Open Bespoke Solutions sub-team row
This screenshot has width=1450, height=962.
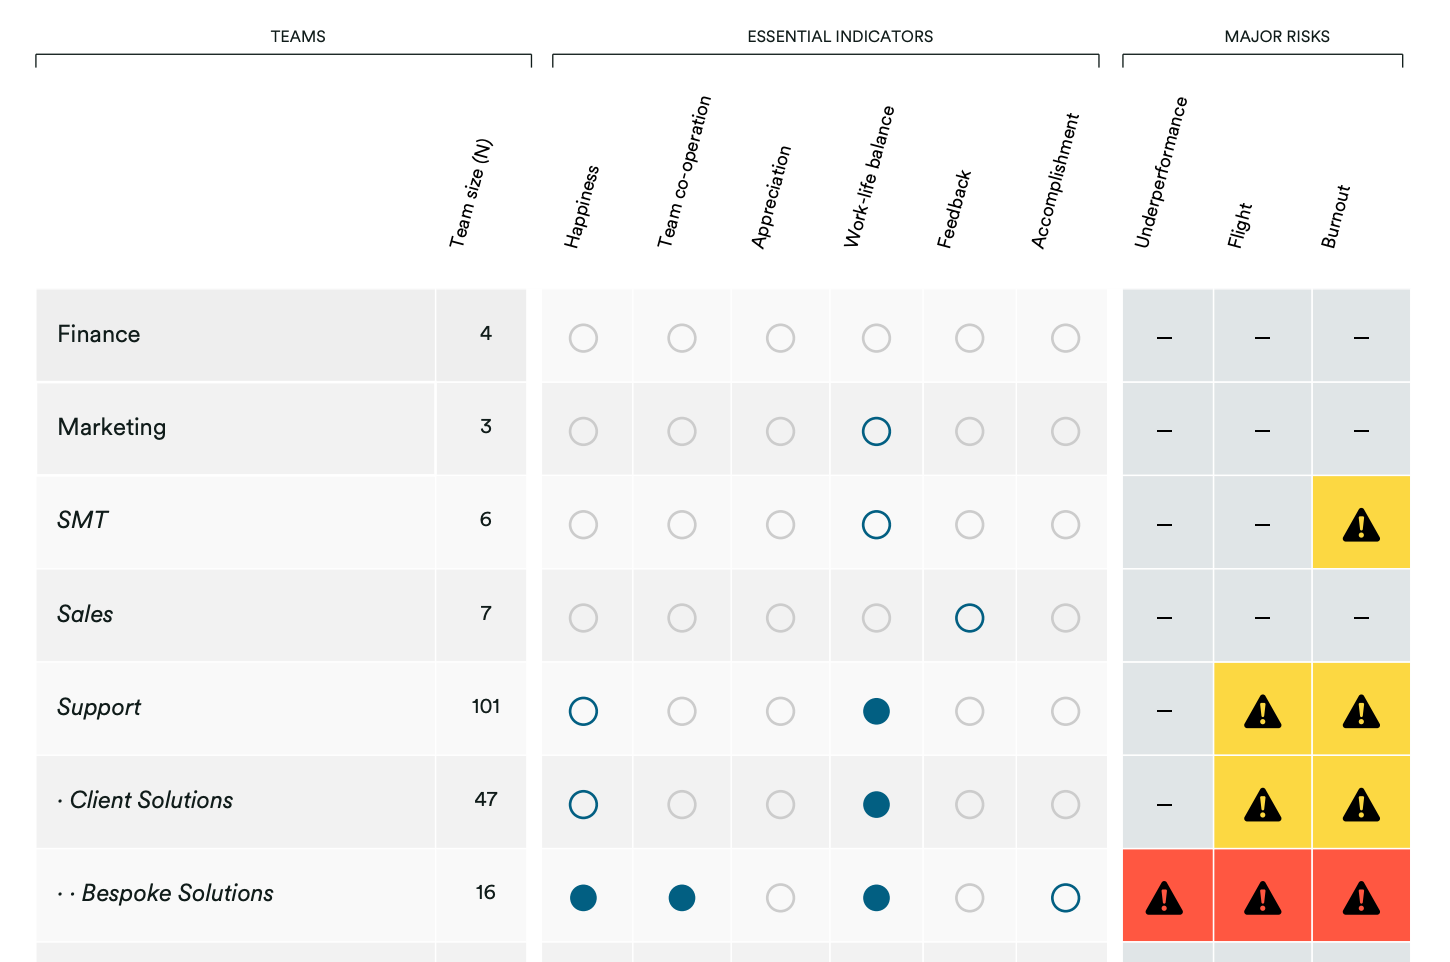coord(177,893)
